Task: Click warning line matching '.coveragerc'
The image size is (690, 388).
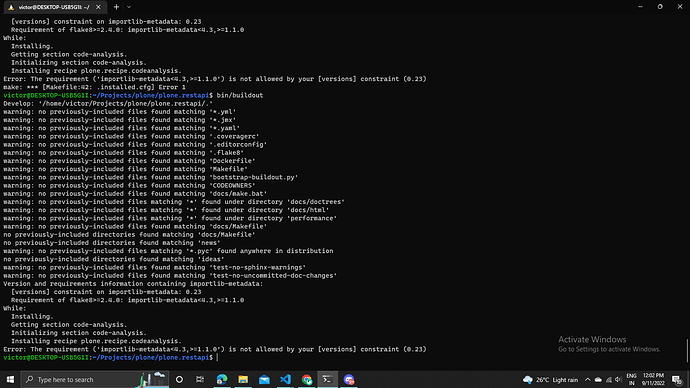Action: [x=131, y=136]
